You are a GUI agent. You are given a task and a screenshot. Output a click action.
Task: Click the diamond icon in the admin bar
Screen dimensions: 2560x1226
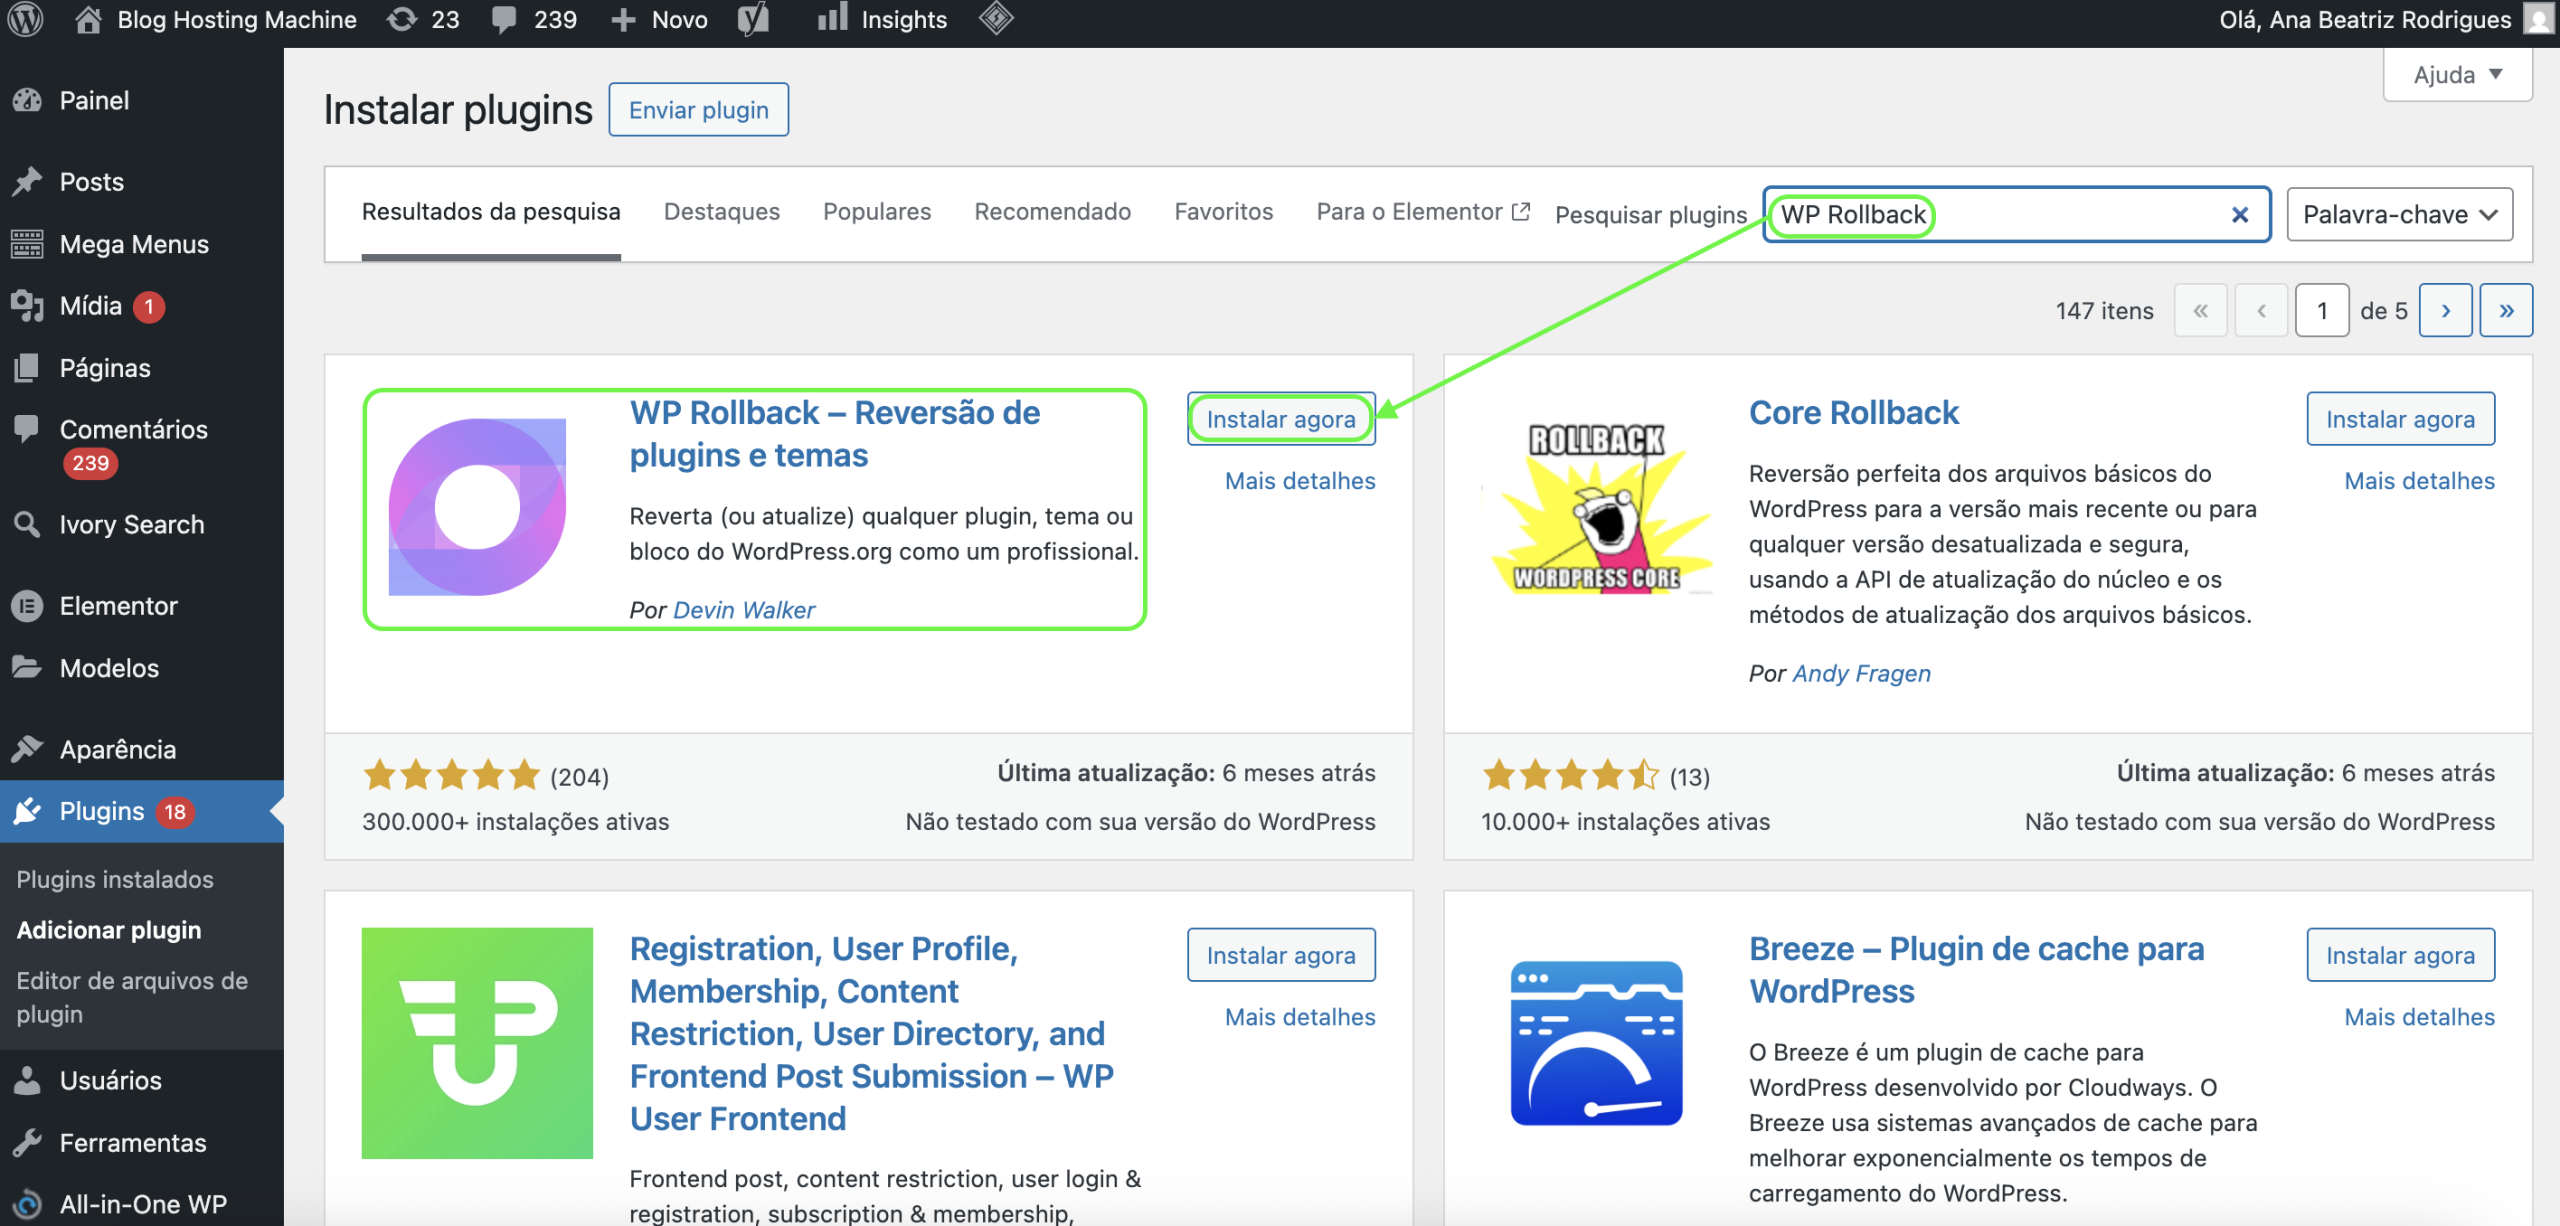pyautogui.click(x=996, y=19)
